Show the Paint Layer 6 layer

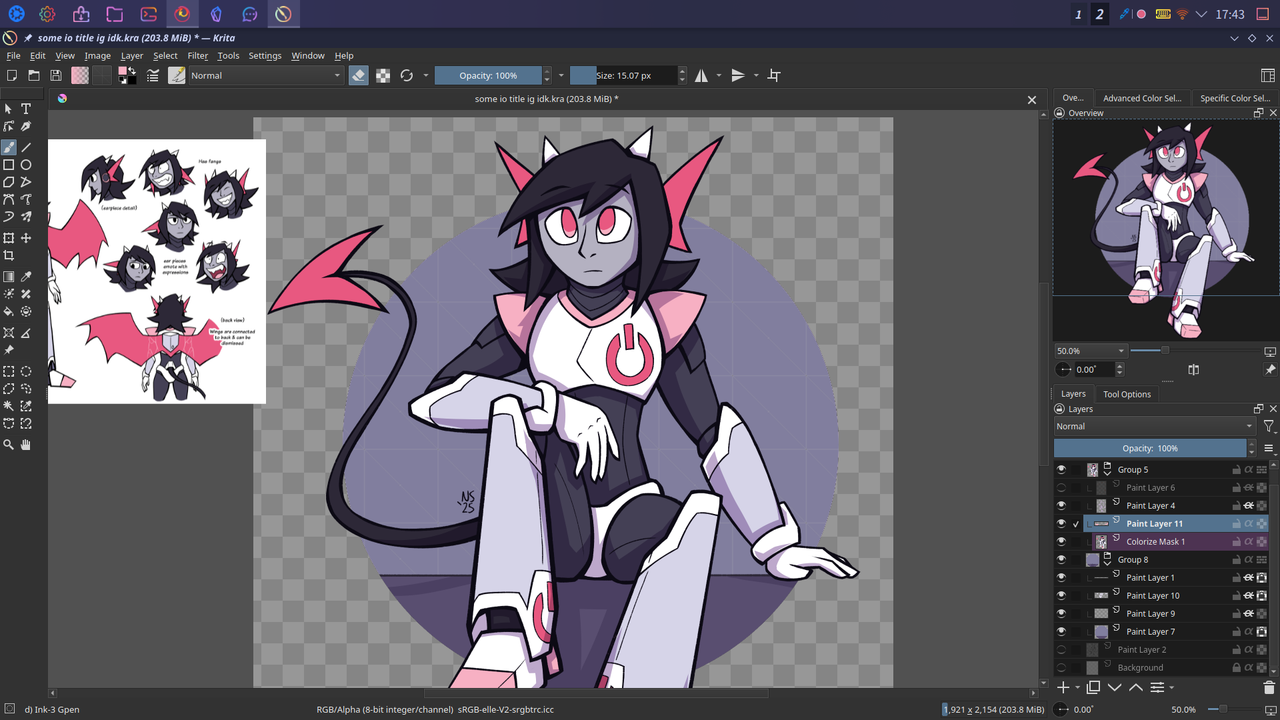click(x=1062, y=488)
